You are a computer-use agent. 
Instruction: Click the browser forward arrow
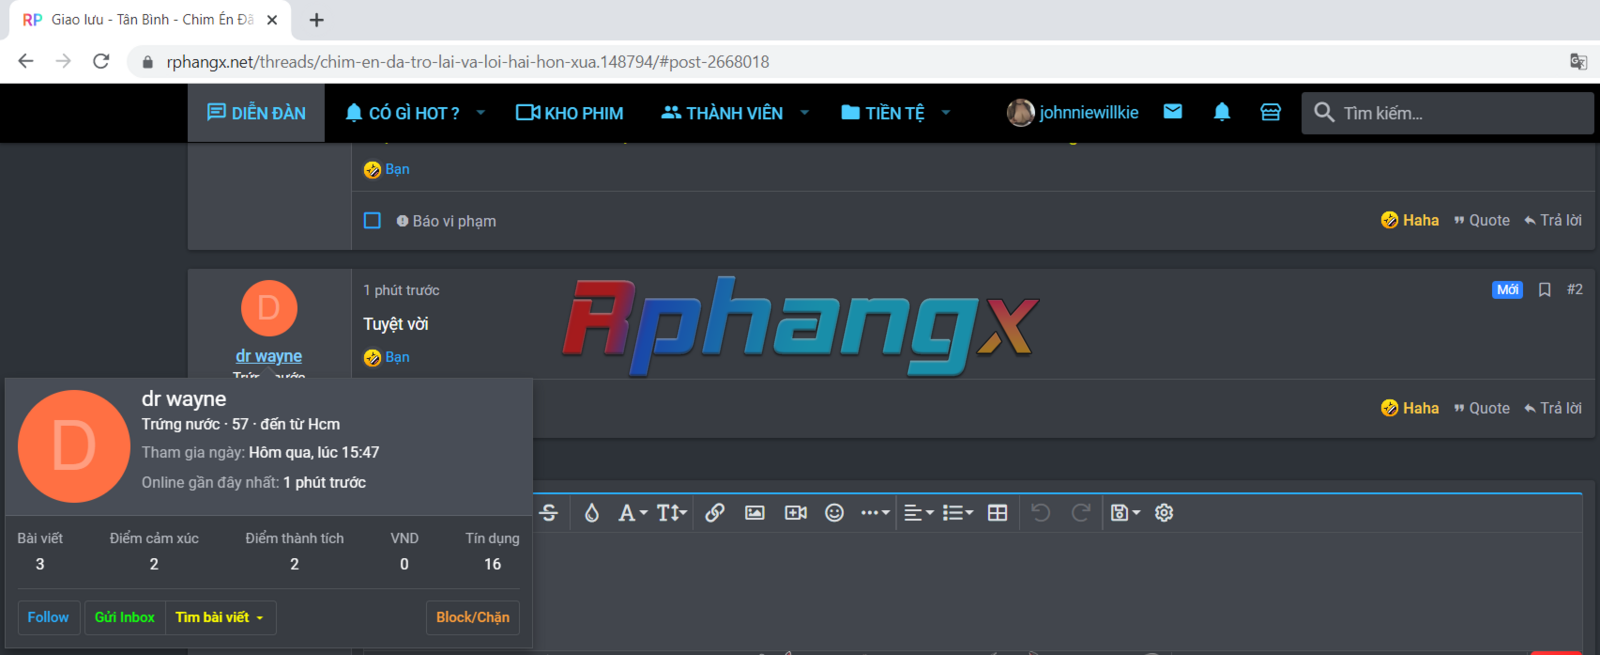(63, 61)
